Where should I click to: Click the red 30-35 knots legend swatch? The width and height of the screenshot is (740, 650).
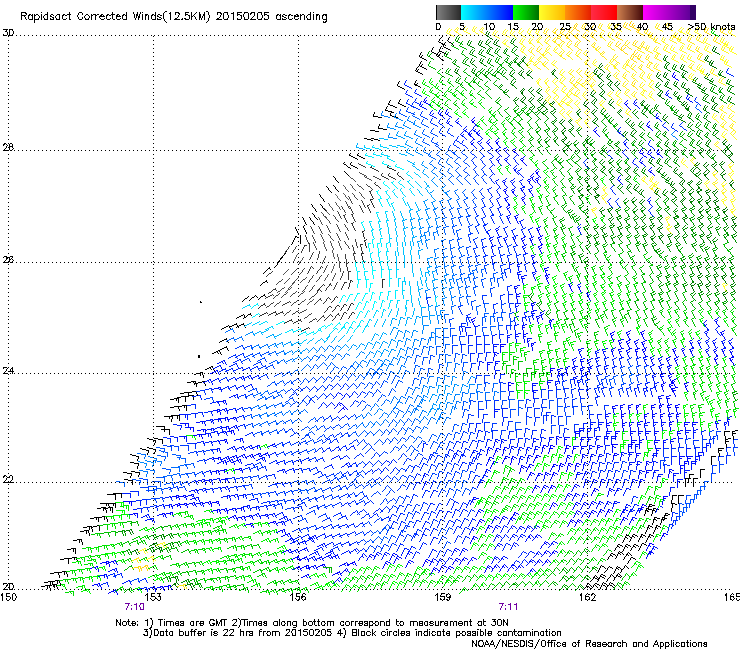pos(605,12)
